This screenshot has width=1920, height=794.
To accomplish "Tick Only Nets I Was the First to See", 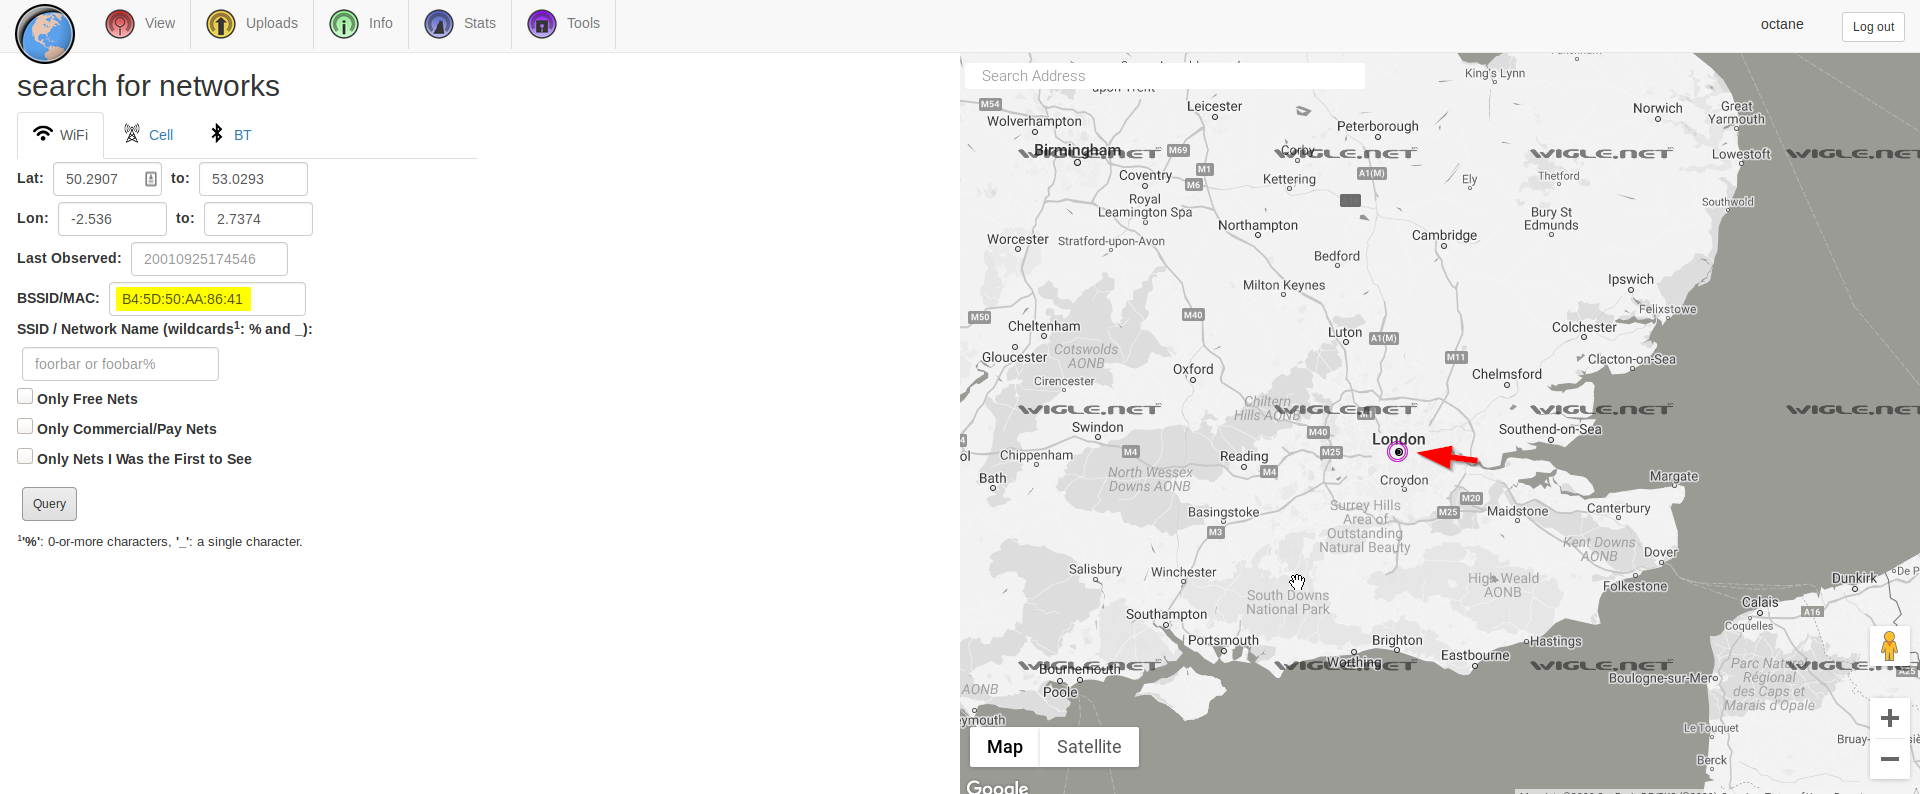I will click(x=25, y=457).
